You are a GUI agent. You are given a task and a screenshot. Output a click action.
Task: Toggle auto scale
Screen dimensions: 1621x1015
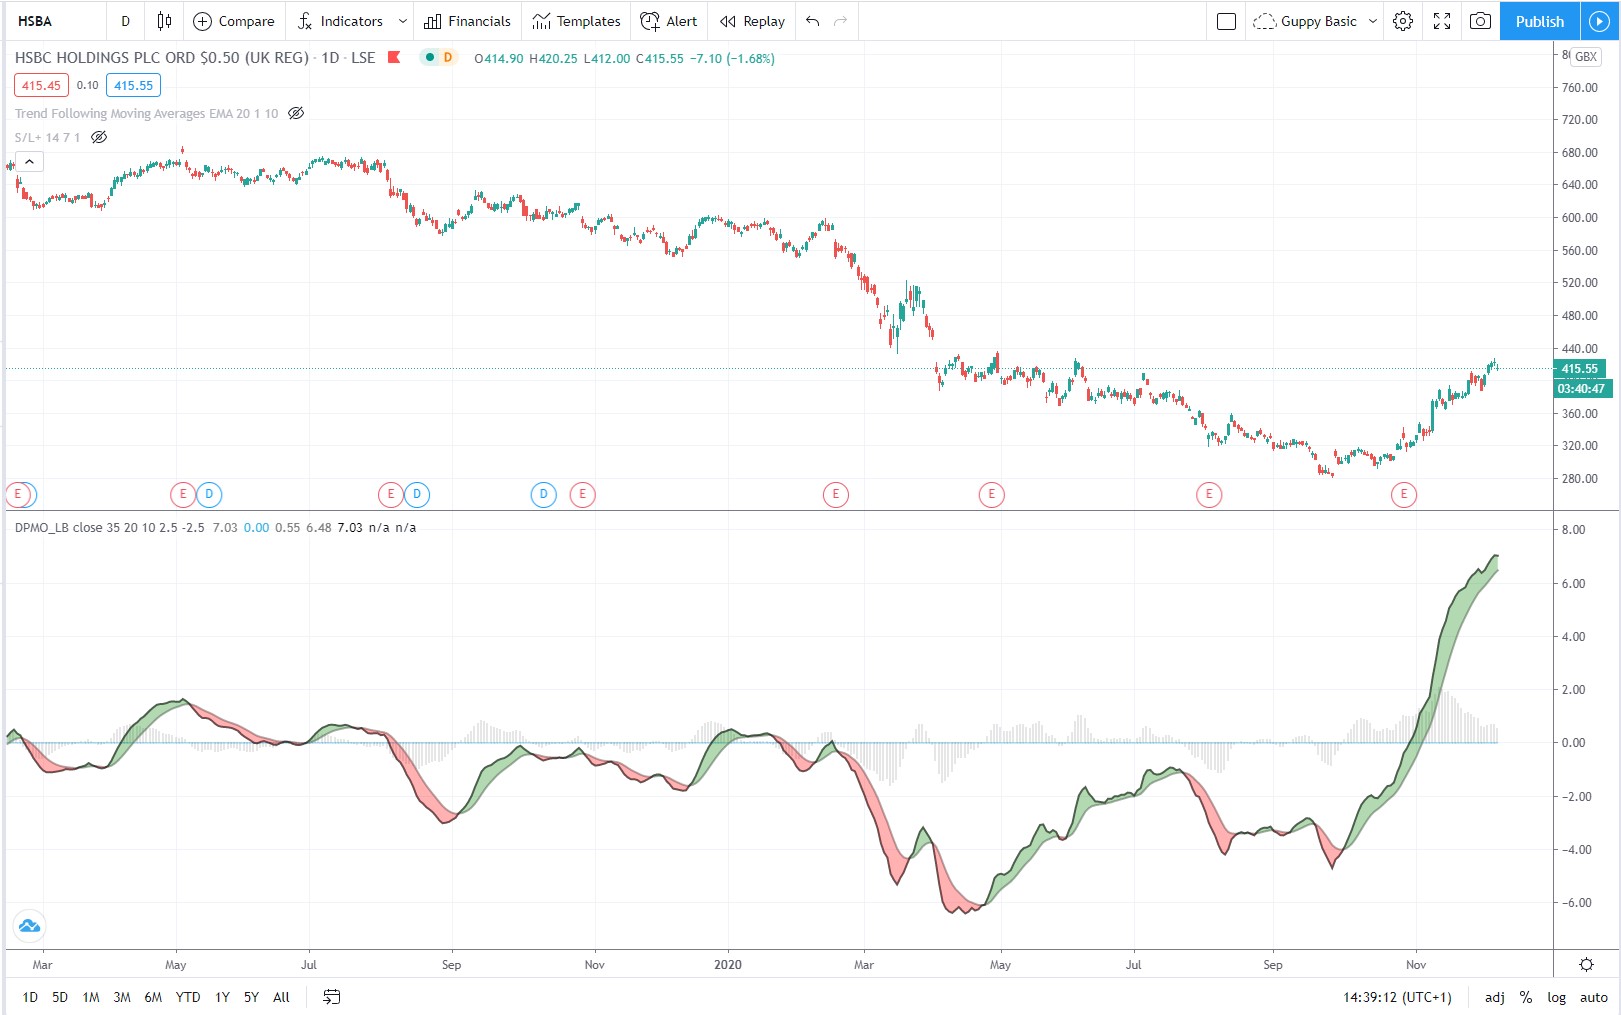point(1593,997)
